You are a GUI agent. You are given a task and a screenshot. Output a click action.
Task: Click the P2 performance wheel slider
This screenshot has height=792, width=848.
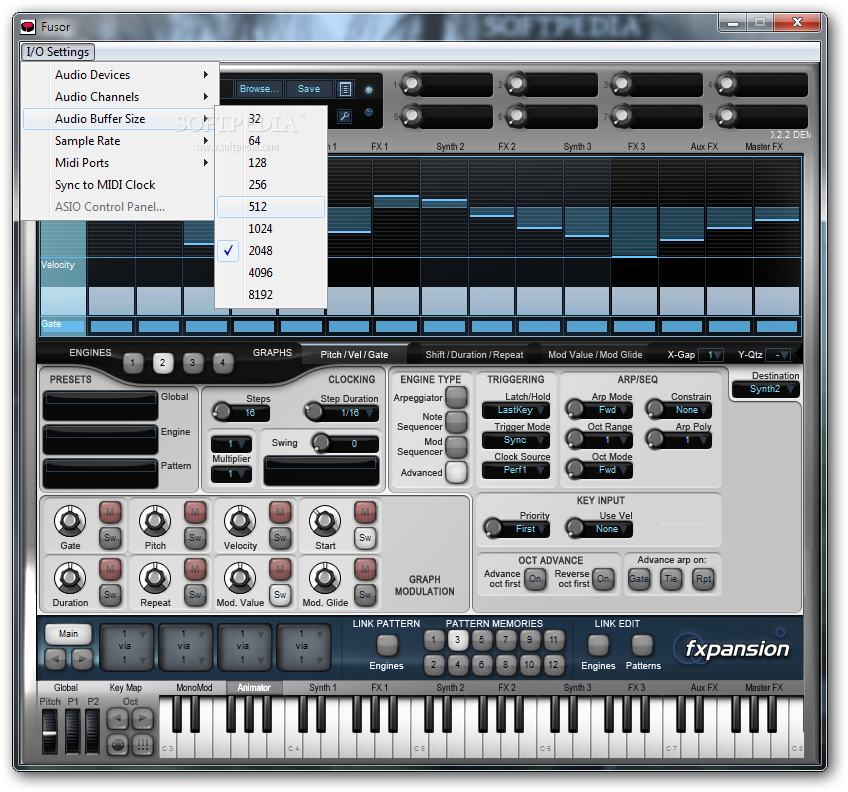pyautogui.click(x=92, y=731)
